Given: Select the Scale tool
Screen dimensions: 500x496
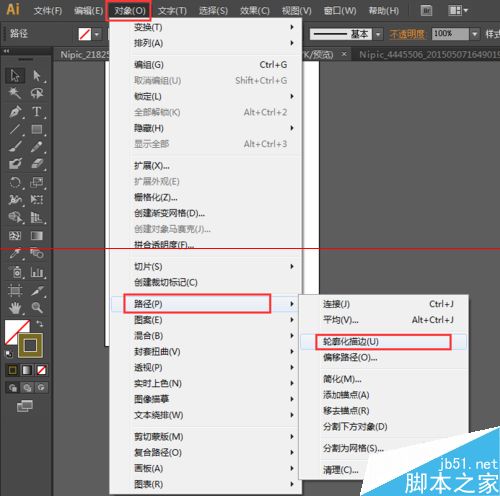Looking at the screenshot, I should [37, 182].
